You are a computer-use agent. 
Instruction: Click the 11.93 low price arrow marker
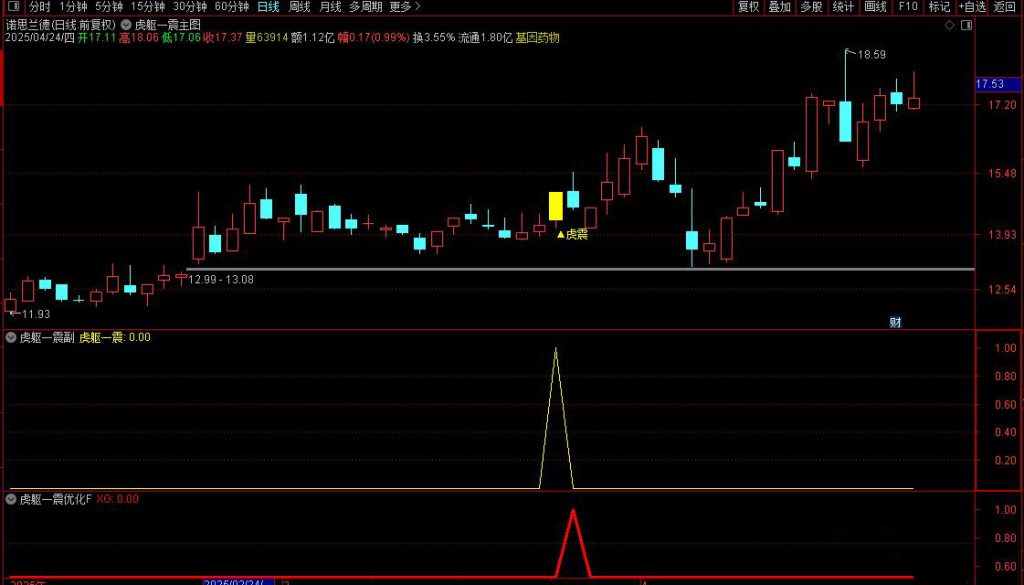coord(12,313)
